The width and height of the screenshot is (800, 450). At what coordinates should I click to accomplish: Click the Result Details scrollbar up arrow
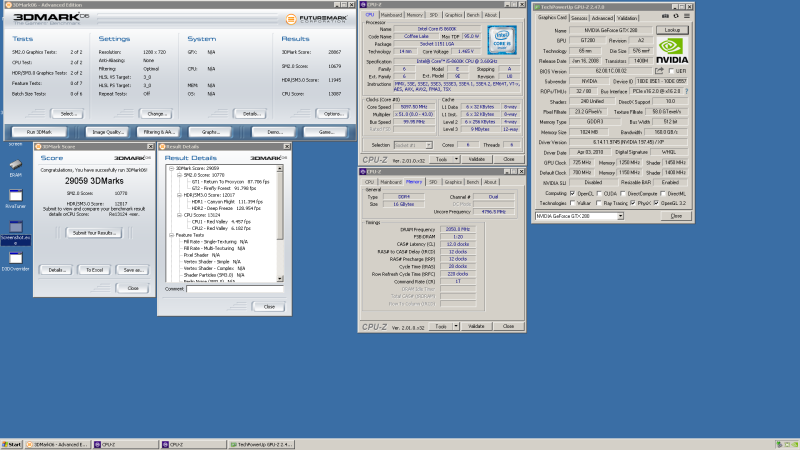coord(280,168)
